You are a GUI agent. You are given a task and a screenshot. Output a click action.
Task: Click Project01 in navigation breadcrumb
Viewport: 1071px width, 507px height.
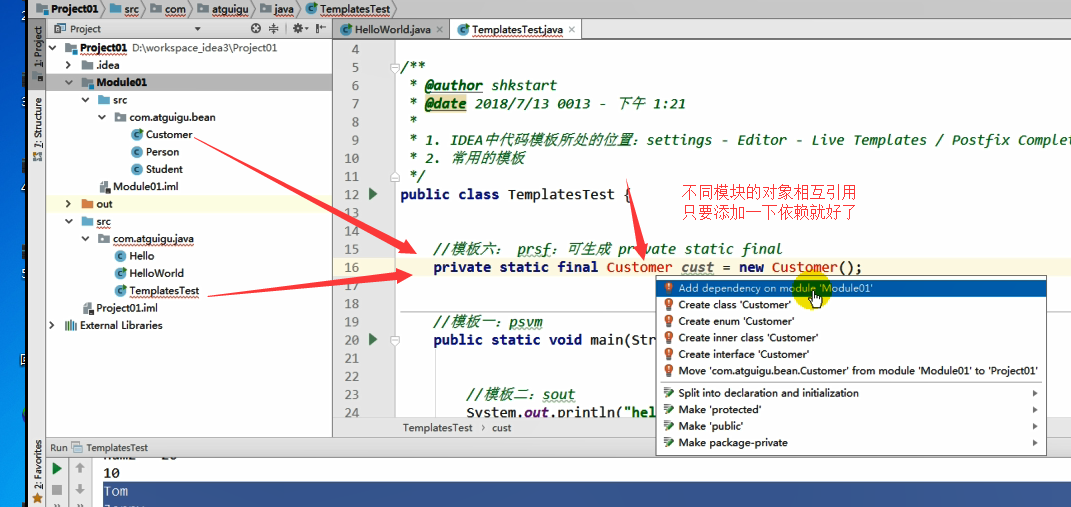coord(67,9)
